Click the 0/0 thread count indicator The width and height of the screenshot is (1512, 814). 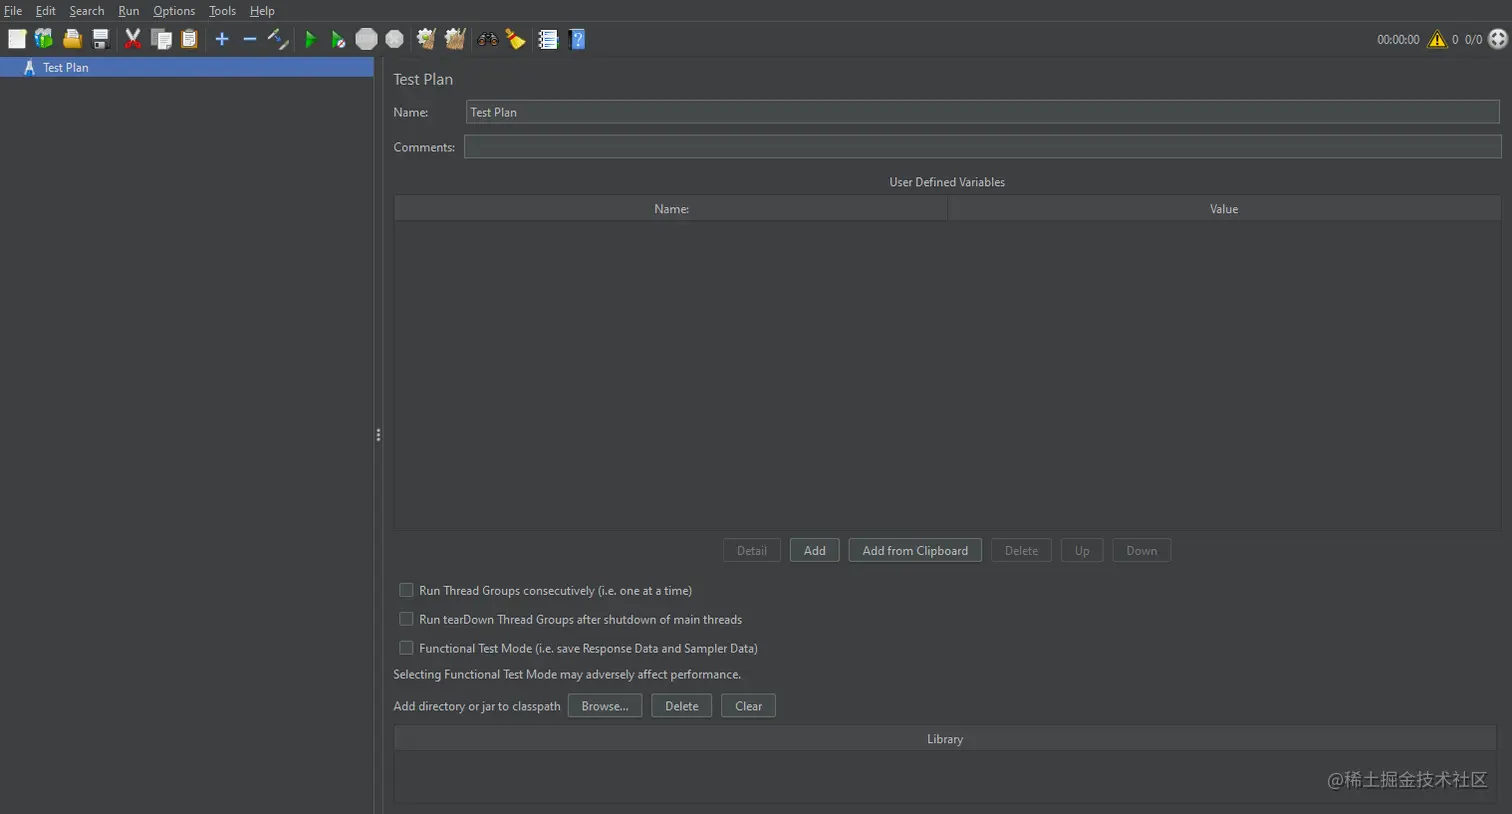tap(1473, 40)
